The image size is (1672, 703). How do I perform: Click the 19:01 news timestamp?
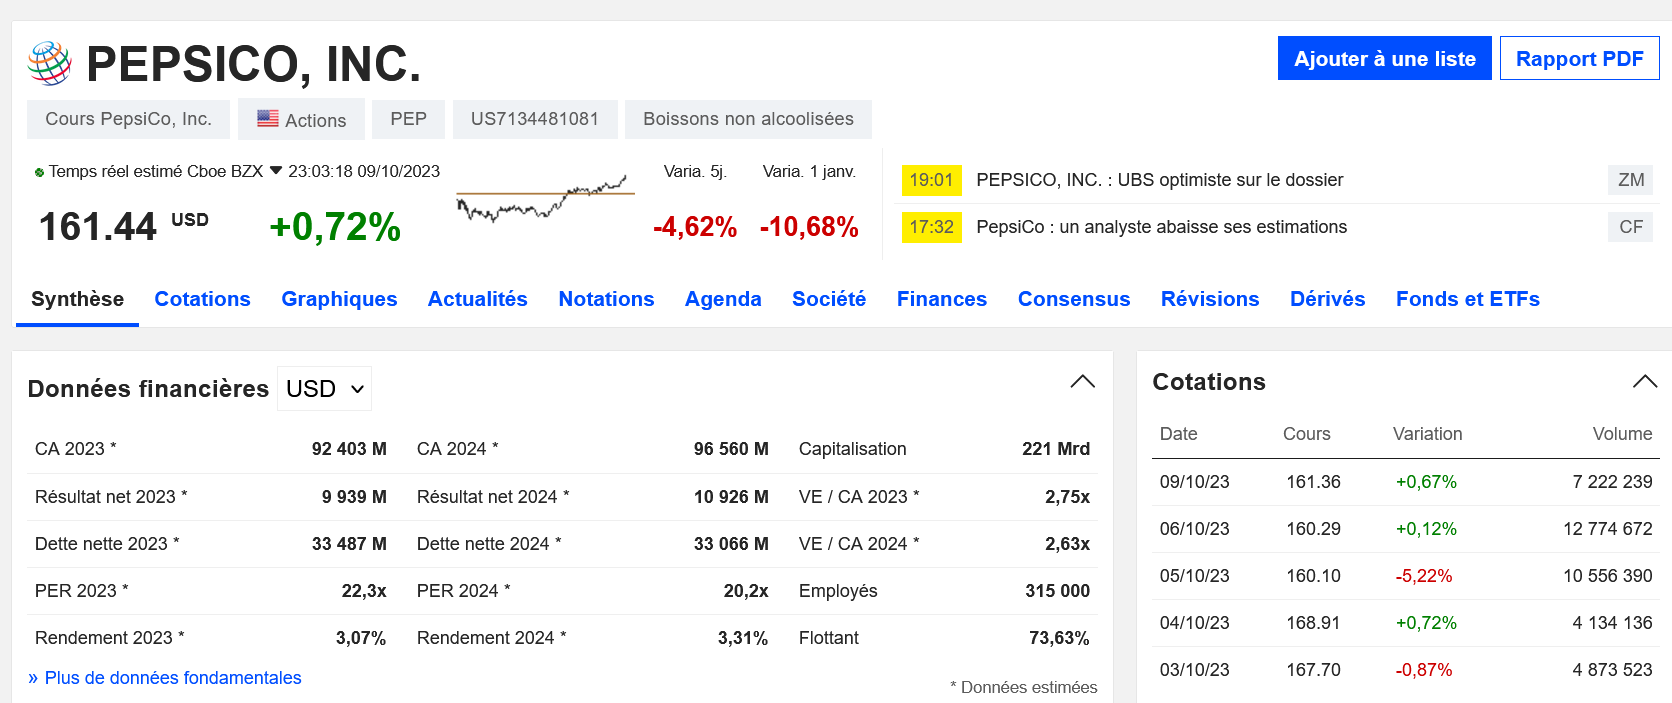point(931,180)
